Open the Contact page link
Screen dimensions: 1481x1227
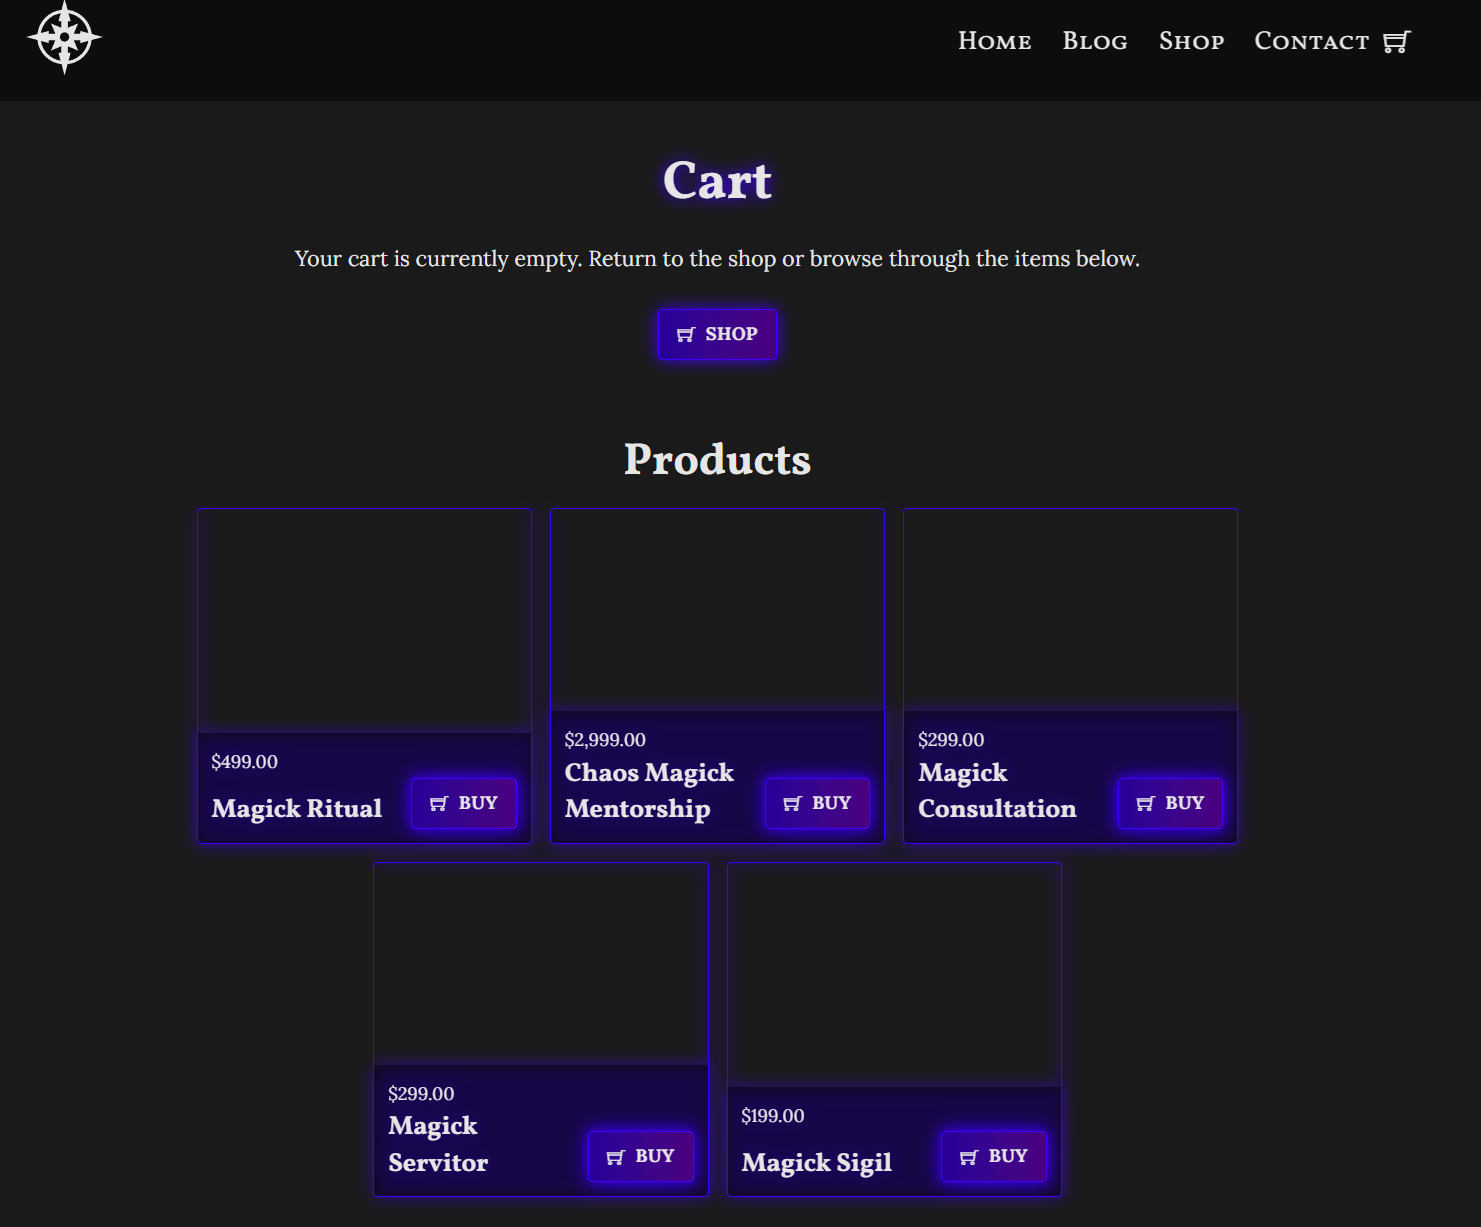pyautogui.click(x=1311, y=41)
